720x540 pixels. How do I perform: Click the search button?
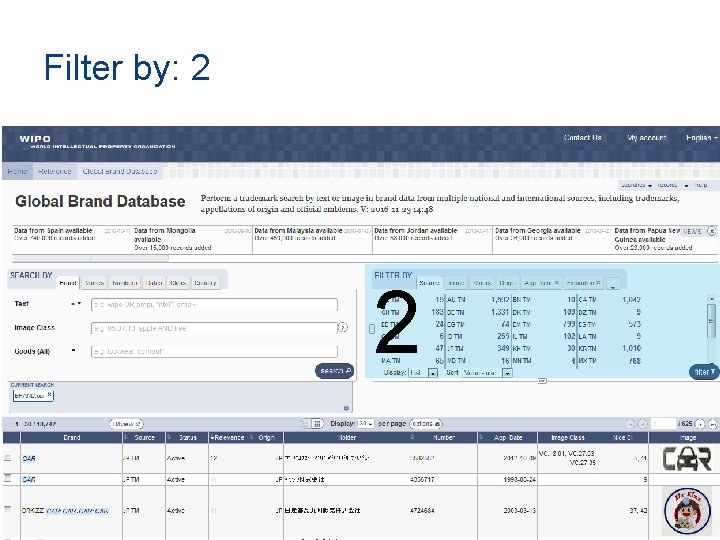pyautogui.click(x=335, y=371)
